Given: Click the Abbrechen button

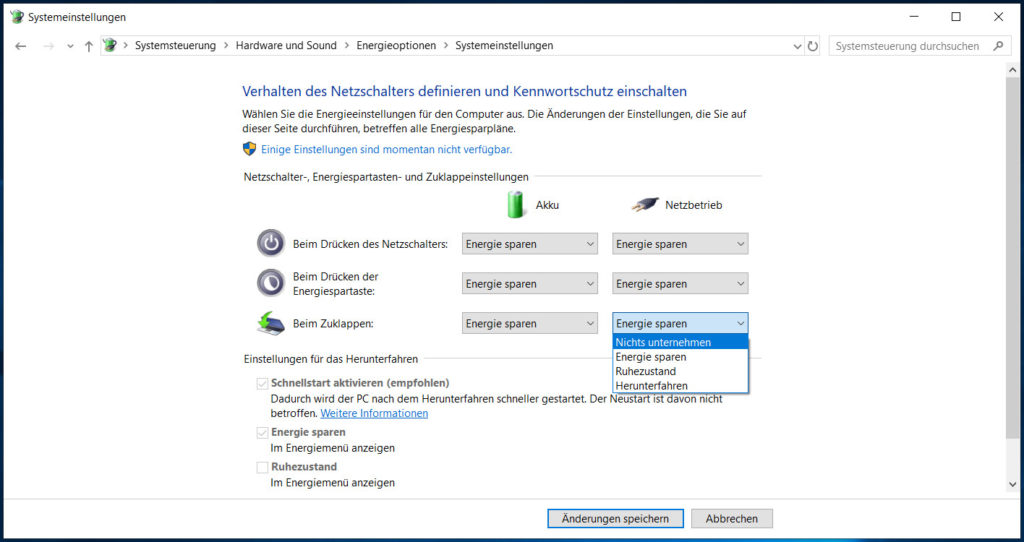Looking at the screenshot, I should [731, 518].
